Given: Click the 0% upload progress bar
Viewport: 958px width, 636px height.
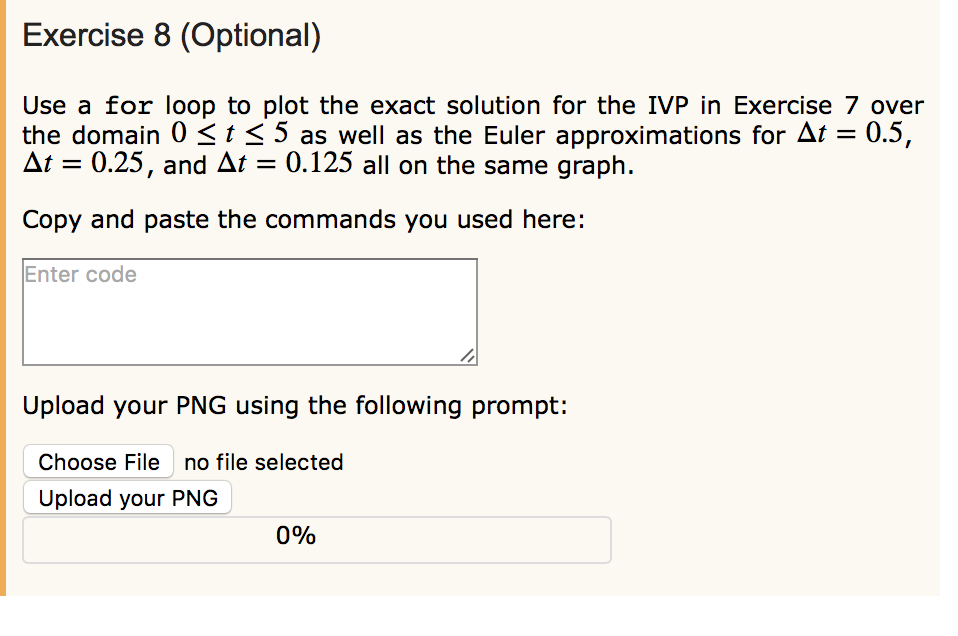Looking at the screenshot, I should tap(316, 539).
